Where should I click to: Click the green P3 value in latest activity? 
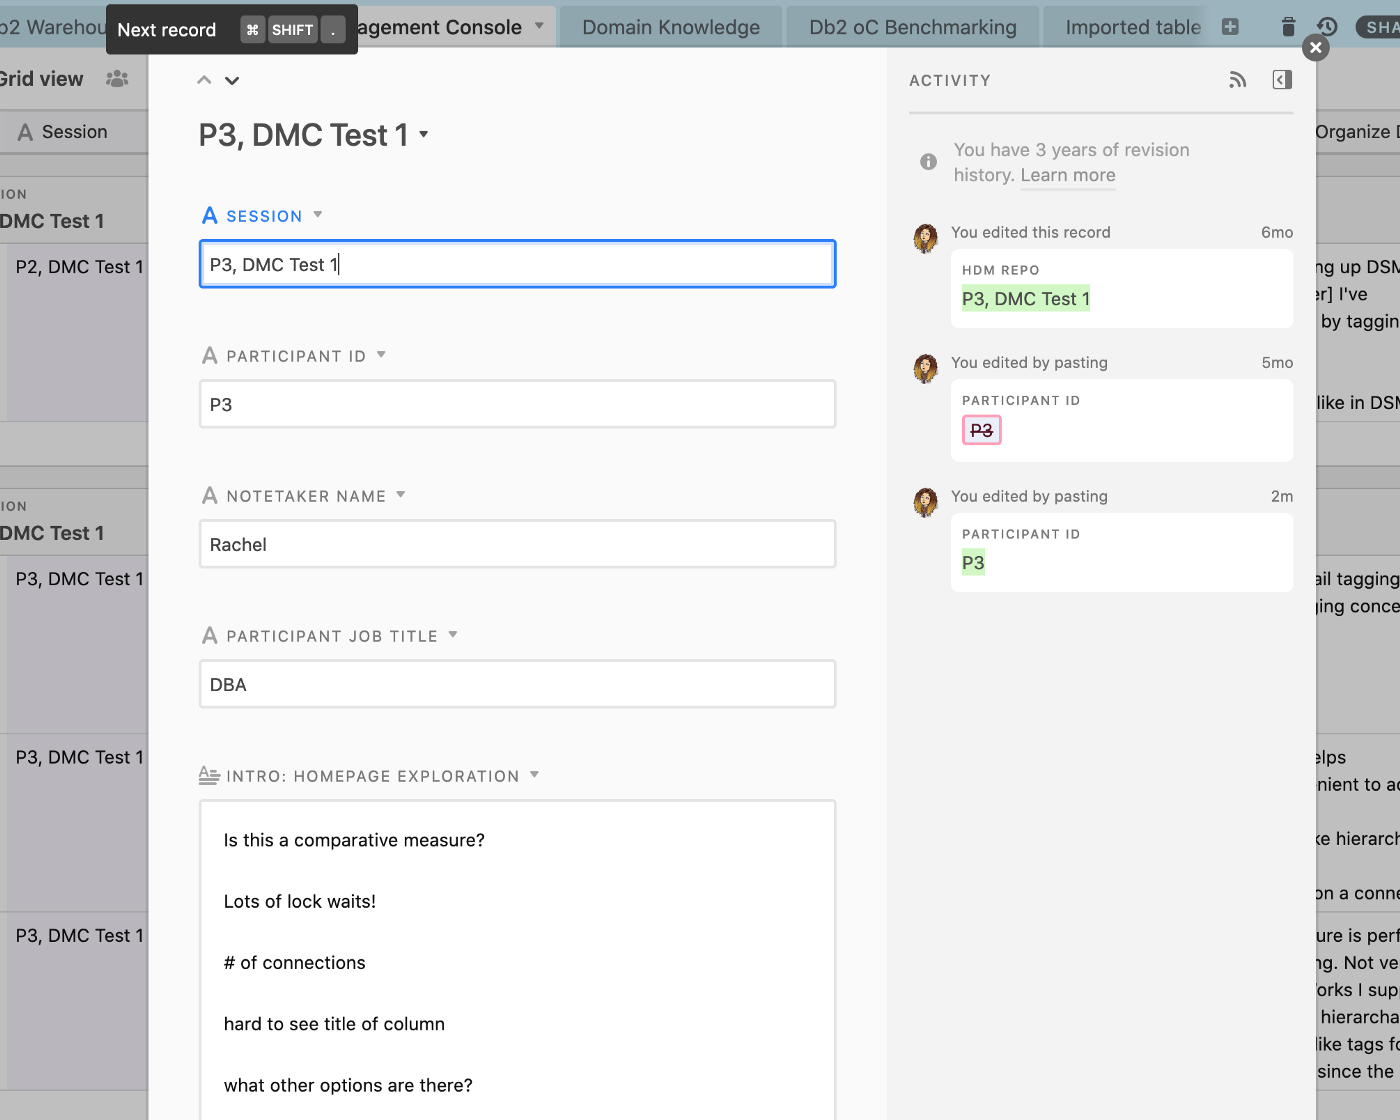(973, 563)
